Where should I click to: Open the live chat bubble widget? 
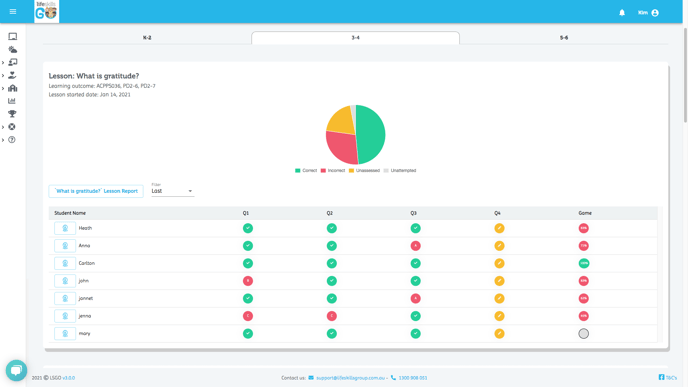[x=16, y=370]
